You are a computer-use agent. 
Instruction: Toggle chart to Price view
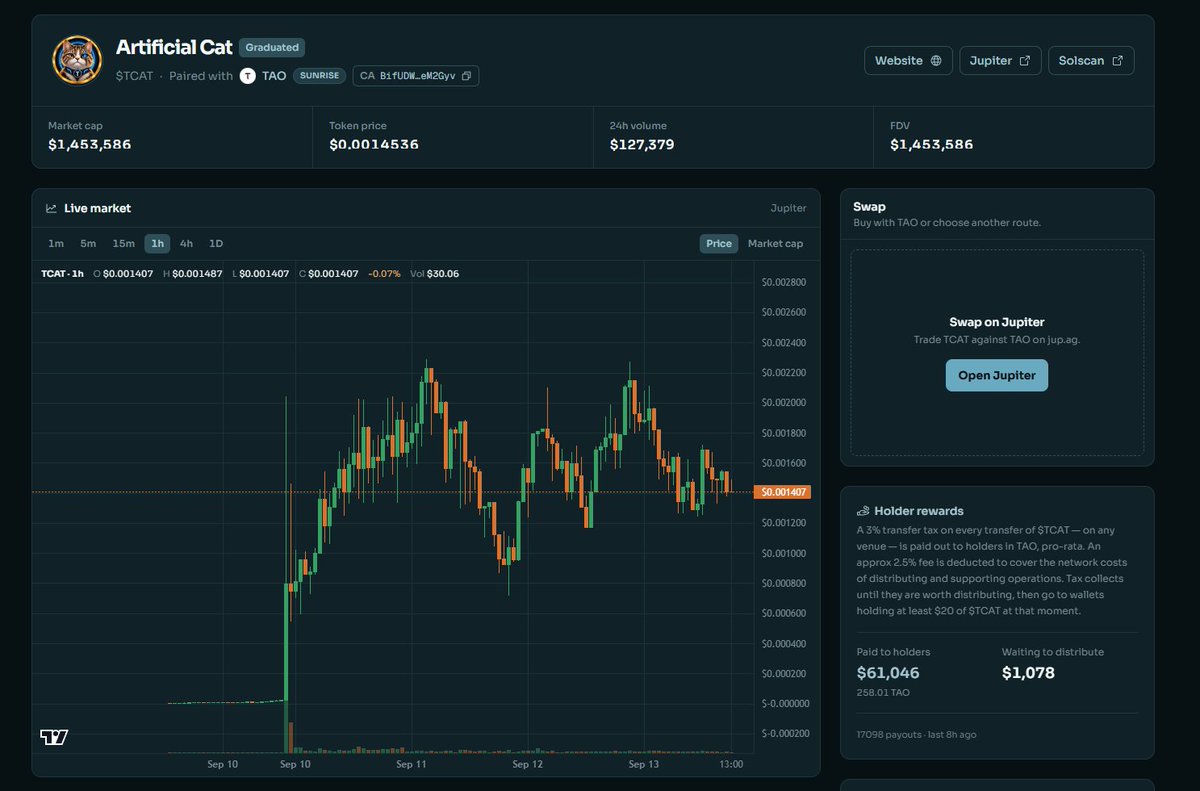[x=719, y=244]
